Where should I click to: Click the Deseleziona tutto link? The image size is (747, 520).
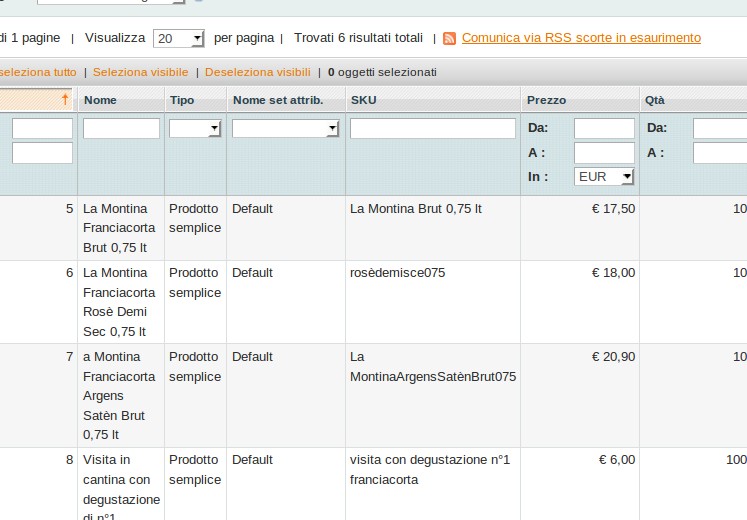tap(38, 72)
